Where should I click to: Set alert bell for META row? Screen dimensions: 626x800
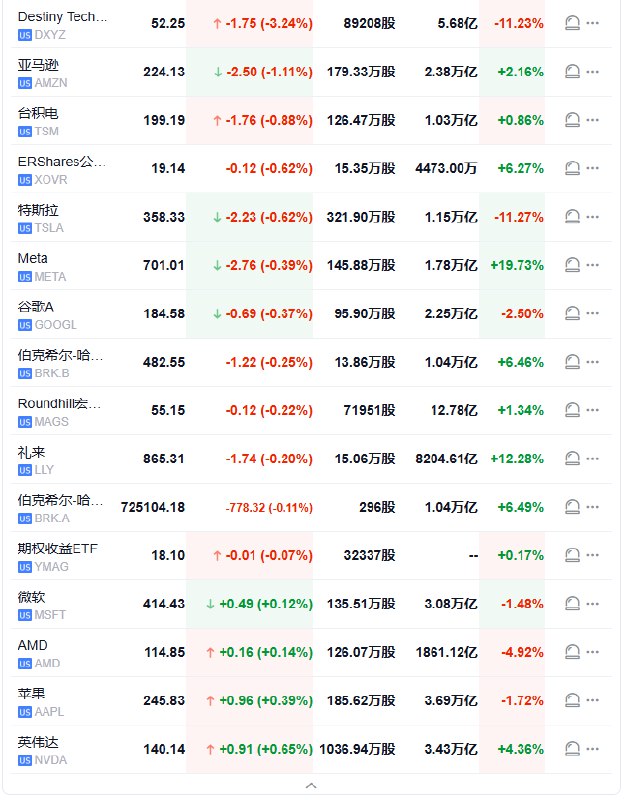[x=572, y=265]
